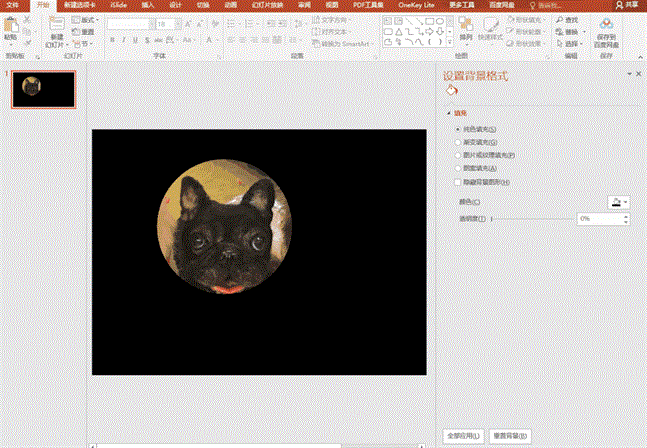Viewport: 647px width, 448px height.
Task: Select Picture or texture fill (图片或纹理填充)
Action: [458, 156]
